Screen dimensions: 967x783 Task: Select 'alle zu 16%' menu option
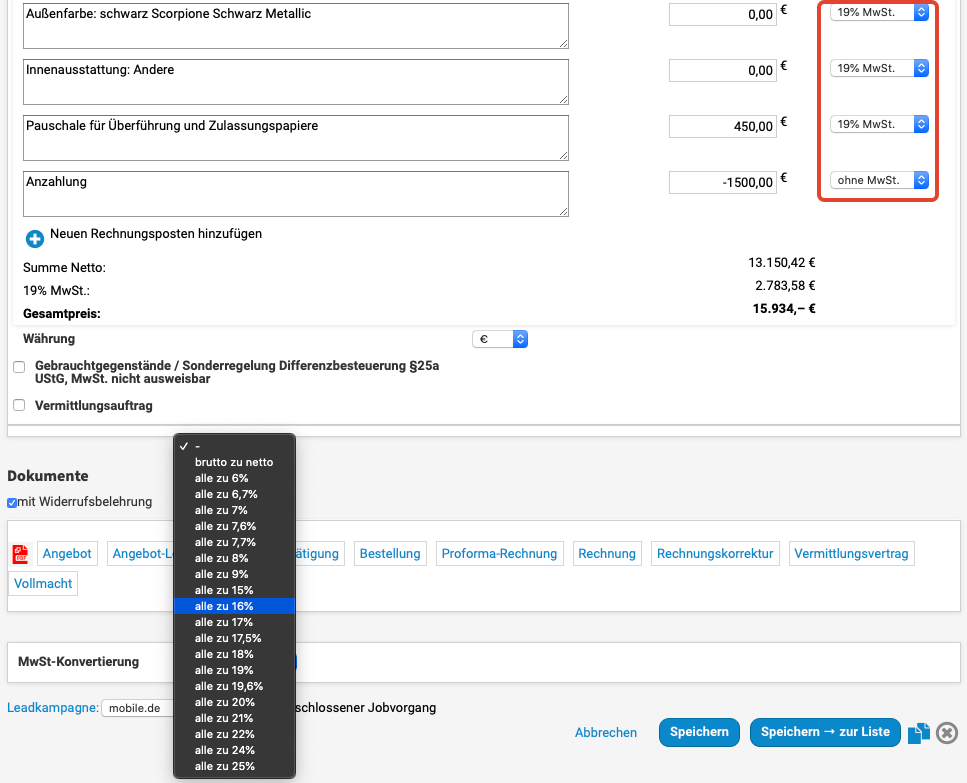tap(224, 606)
